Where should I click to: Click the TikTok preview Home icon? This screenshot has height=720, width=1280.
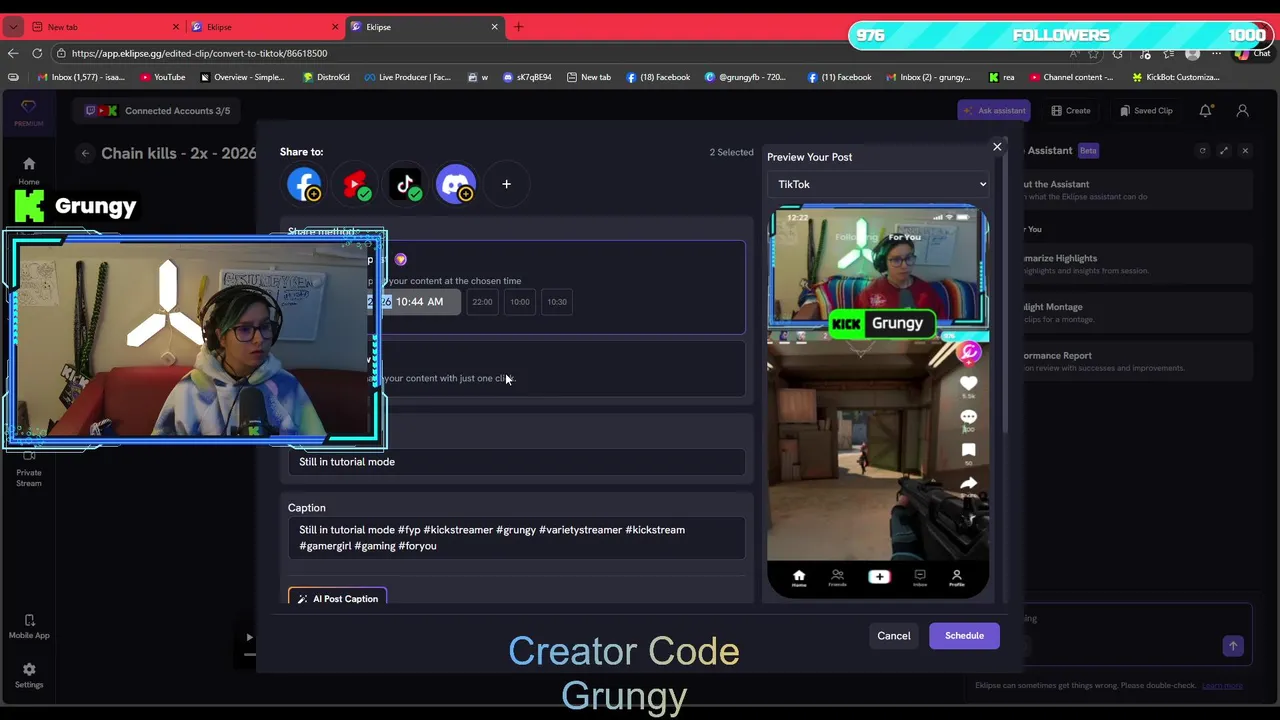click(799, 578)
